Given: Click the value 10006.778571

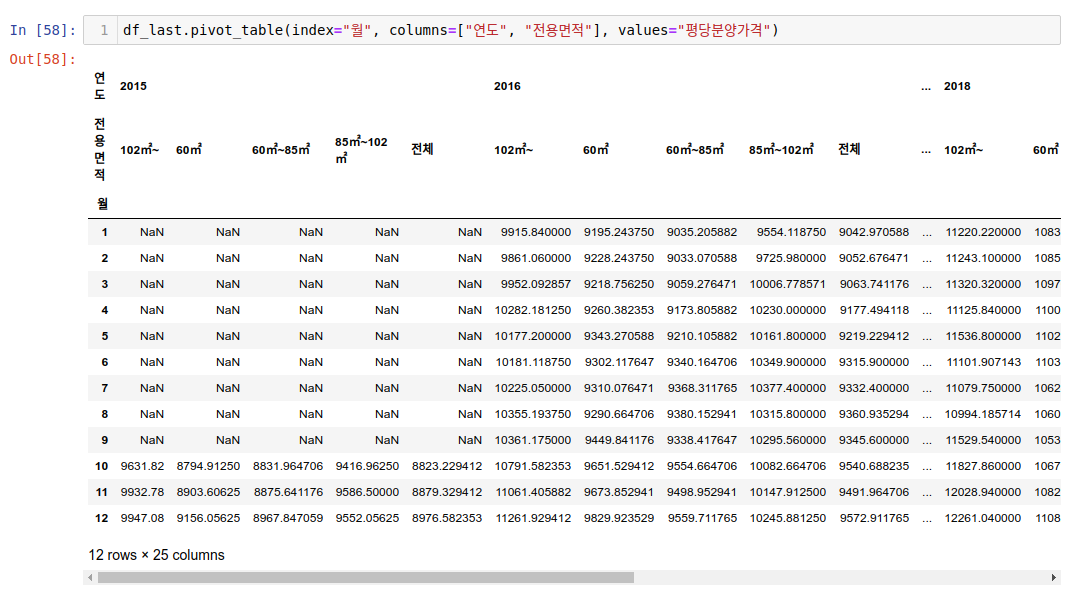Looking at the screenshot, I should (x=788, y=285).
